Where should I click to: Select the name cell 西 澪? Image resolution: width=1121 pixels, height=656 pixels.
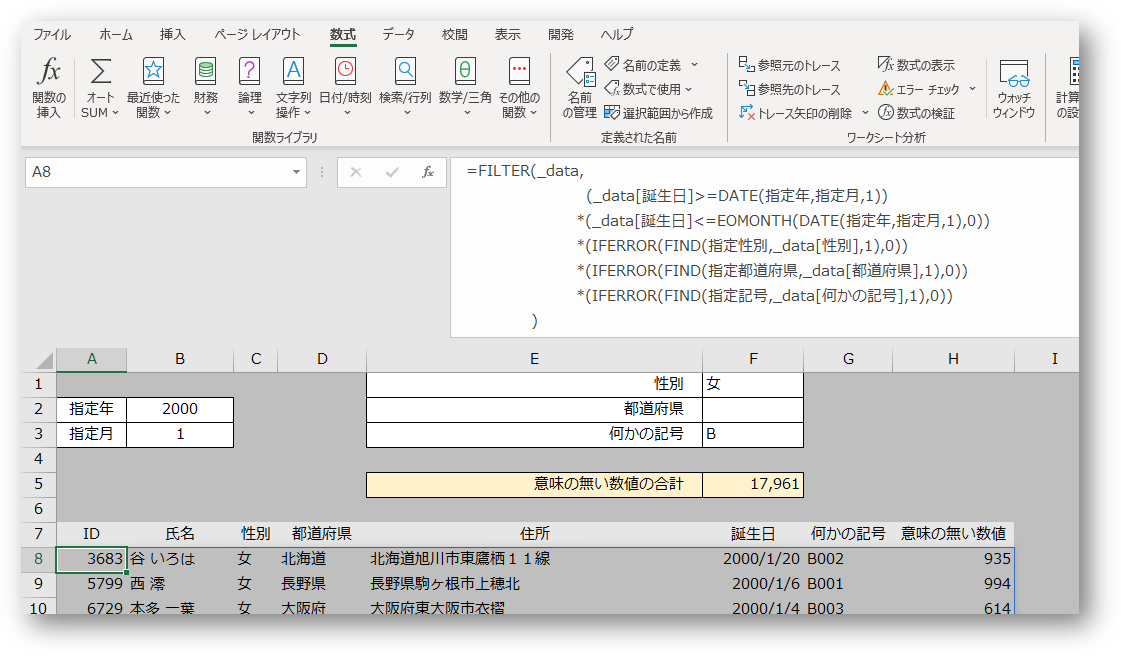pos(180,584)
